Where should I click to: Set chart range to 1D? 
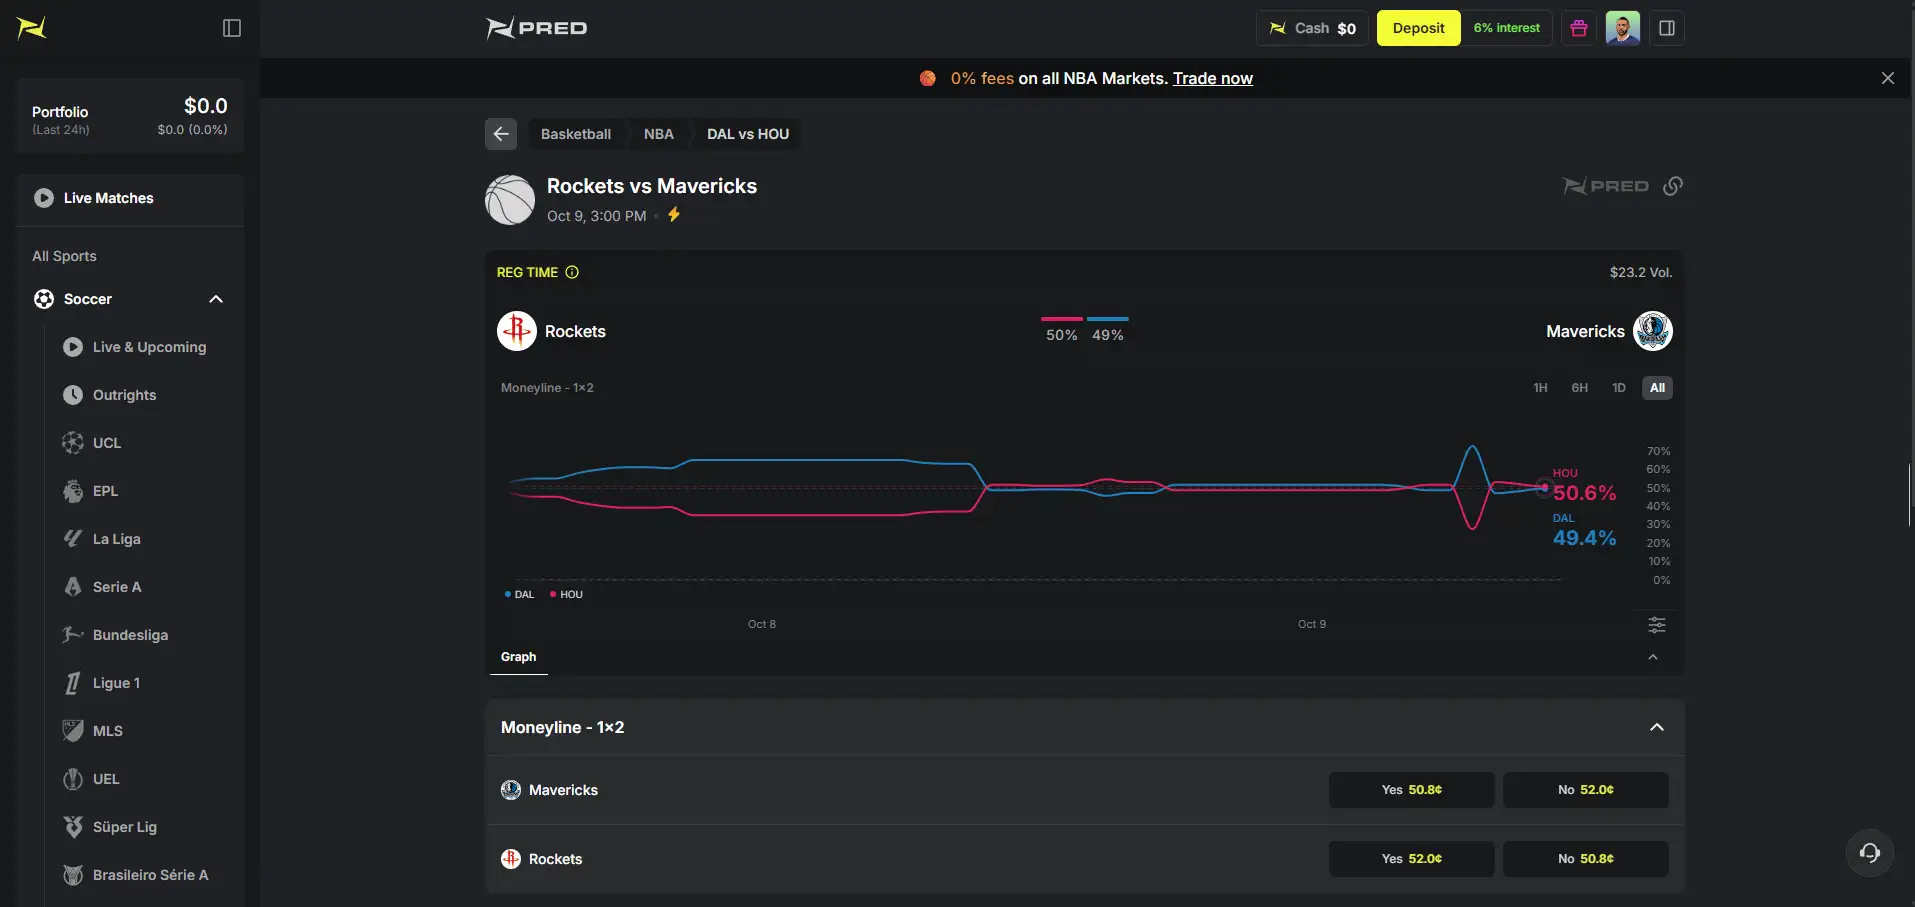pyautogui.click(x=1618, y=388)
